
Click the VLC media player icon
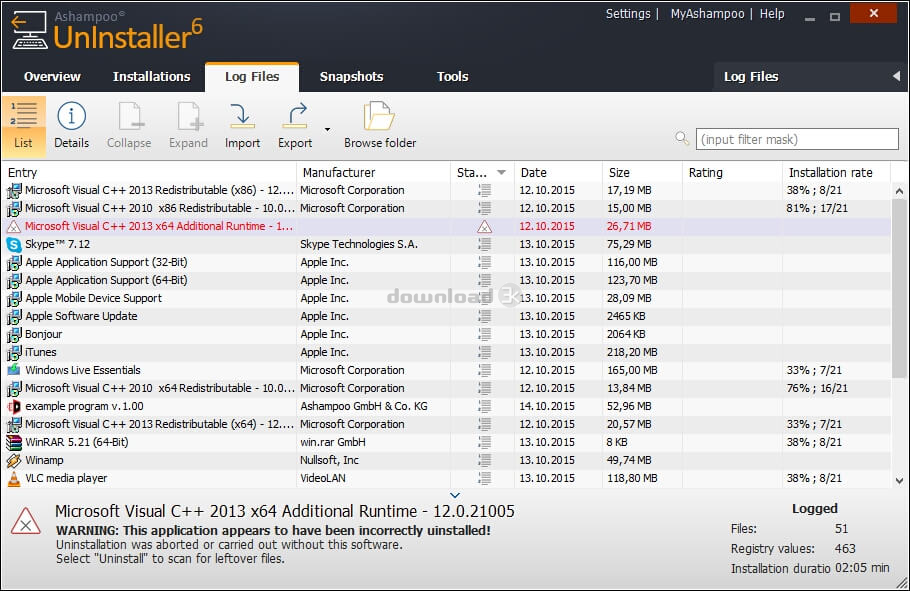[x=12, y=478]
